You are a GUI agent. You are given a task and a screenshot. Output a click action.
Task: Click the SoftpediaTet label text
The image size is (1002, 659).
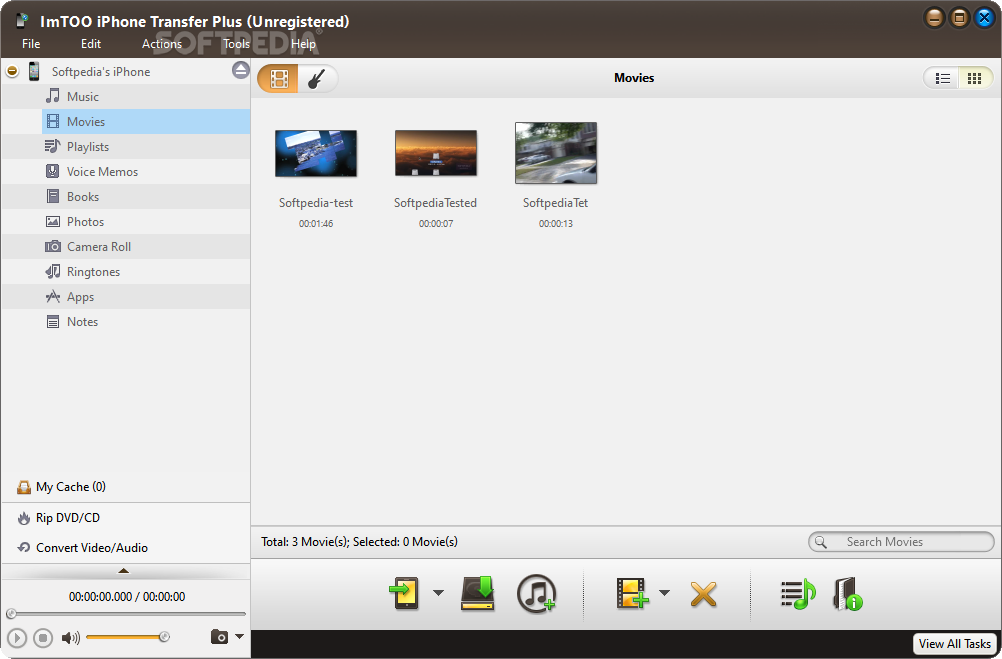point(555,203)
